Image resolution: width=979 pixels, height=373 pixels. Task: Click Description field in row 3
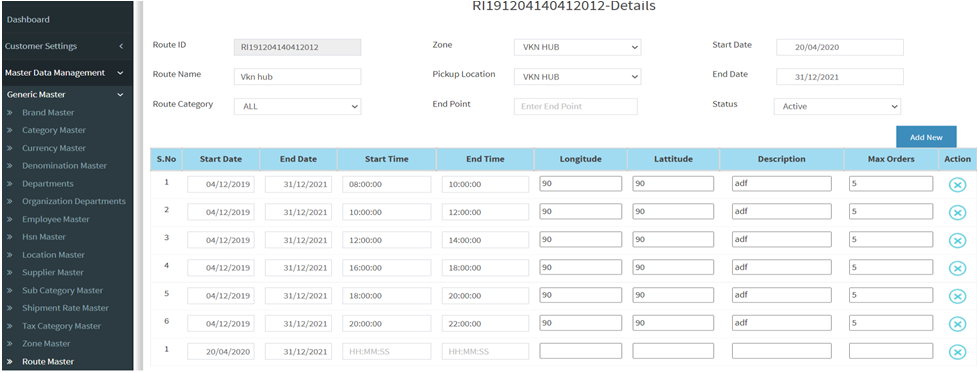[782, 239]
